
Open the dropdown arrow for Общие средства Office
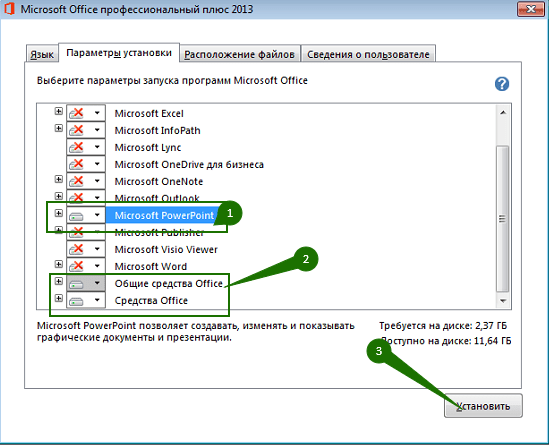tap(97, 283)
